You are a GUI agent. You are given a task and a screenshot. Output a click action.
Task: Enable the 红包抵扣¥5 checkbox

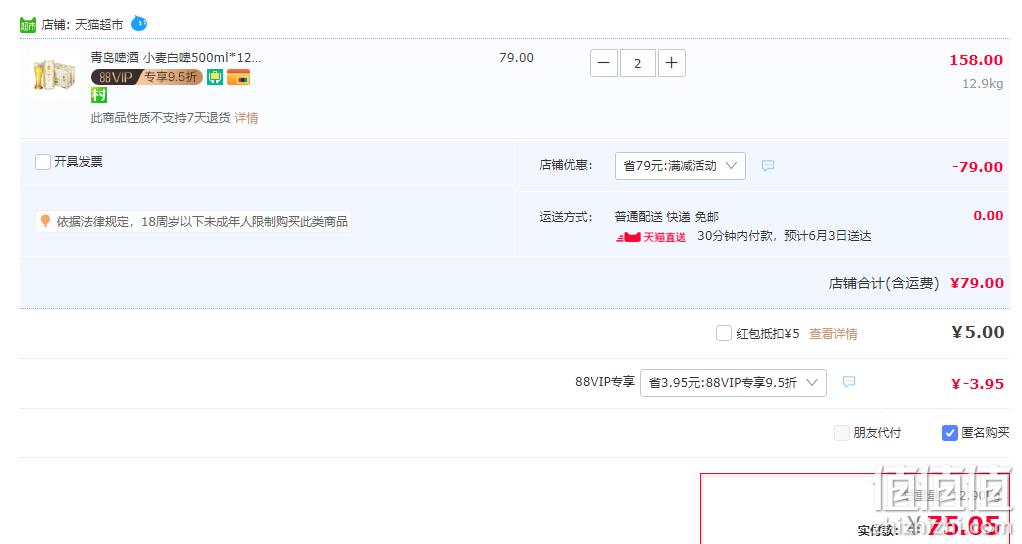pos(723,333)
